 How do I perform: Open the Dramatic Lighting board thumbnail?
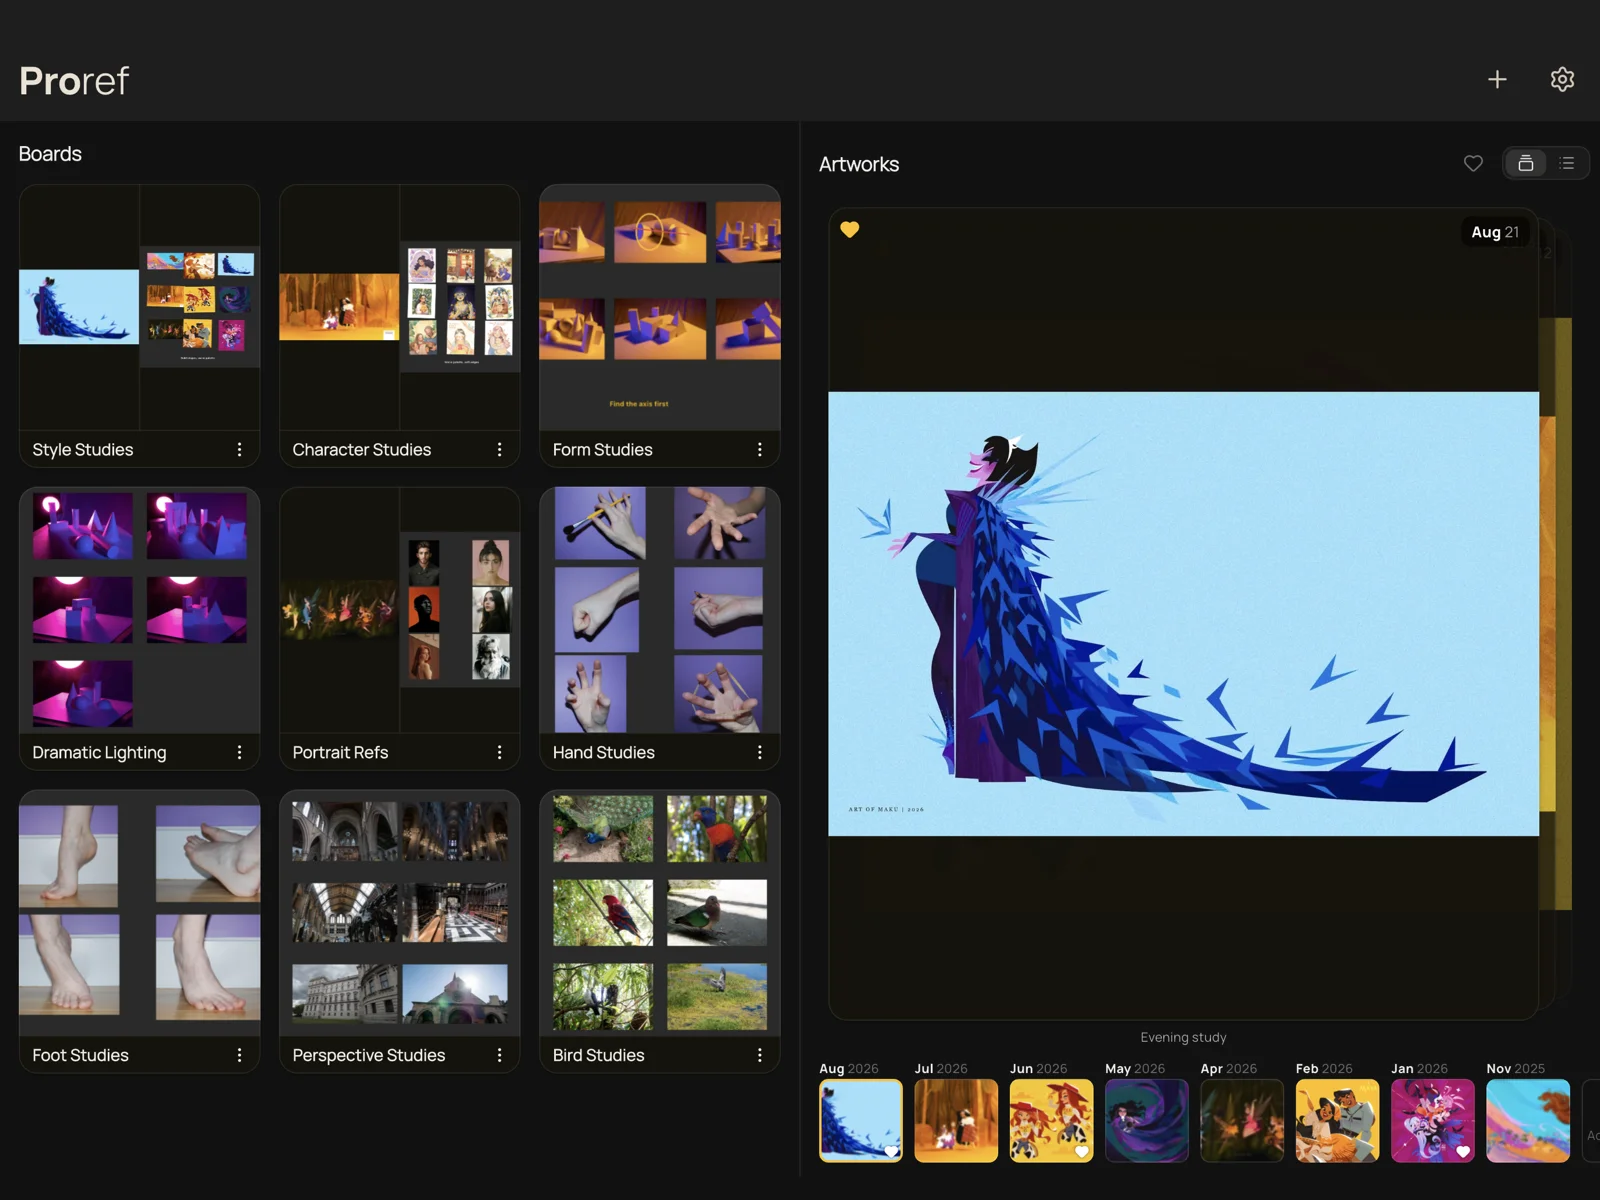[x=139, y=610]
